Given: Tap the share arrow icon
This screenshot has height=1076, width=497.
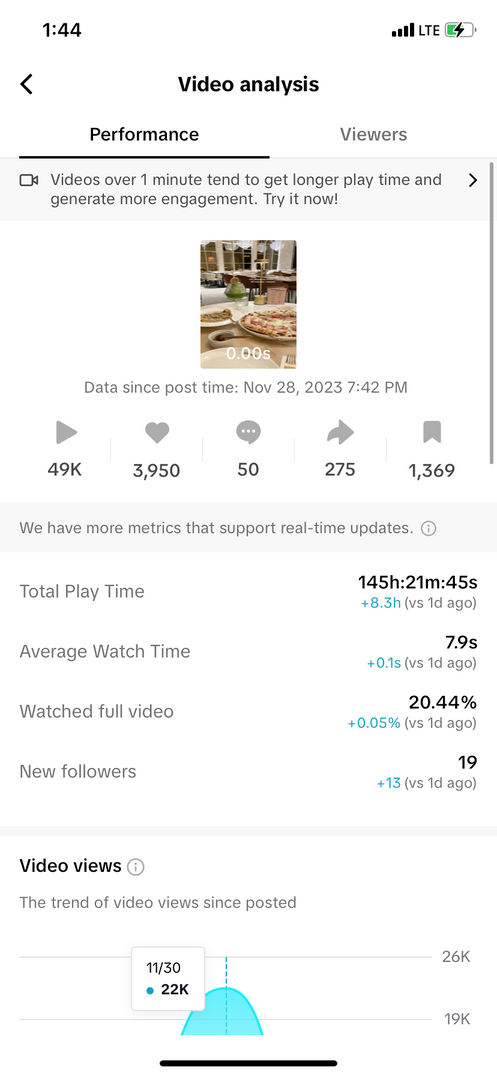Looking at the screenshot, I should tap(340, 432).
